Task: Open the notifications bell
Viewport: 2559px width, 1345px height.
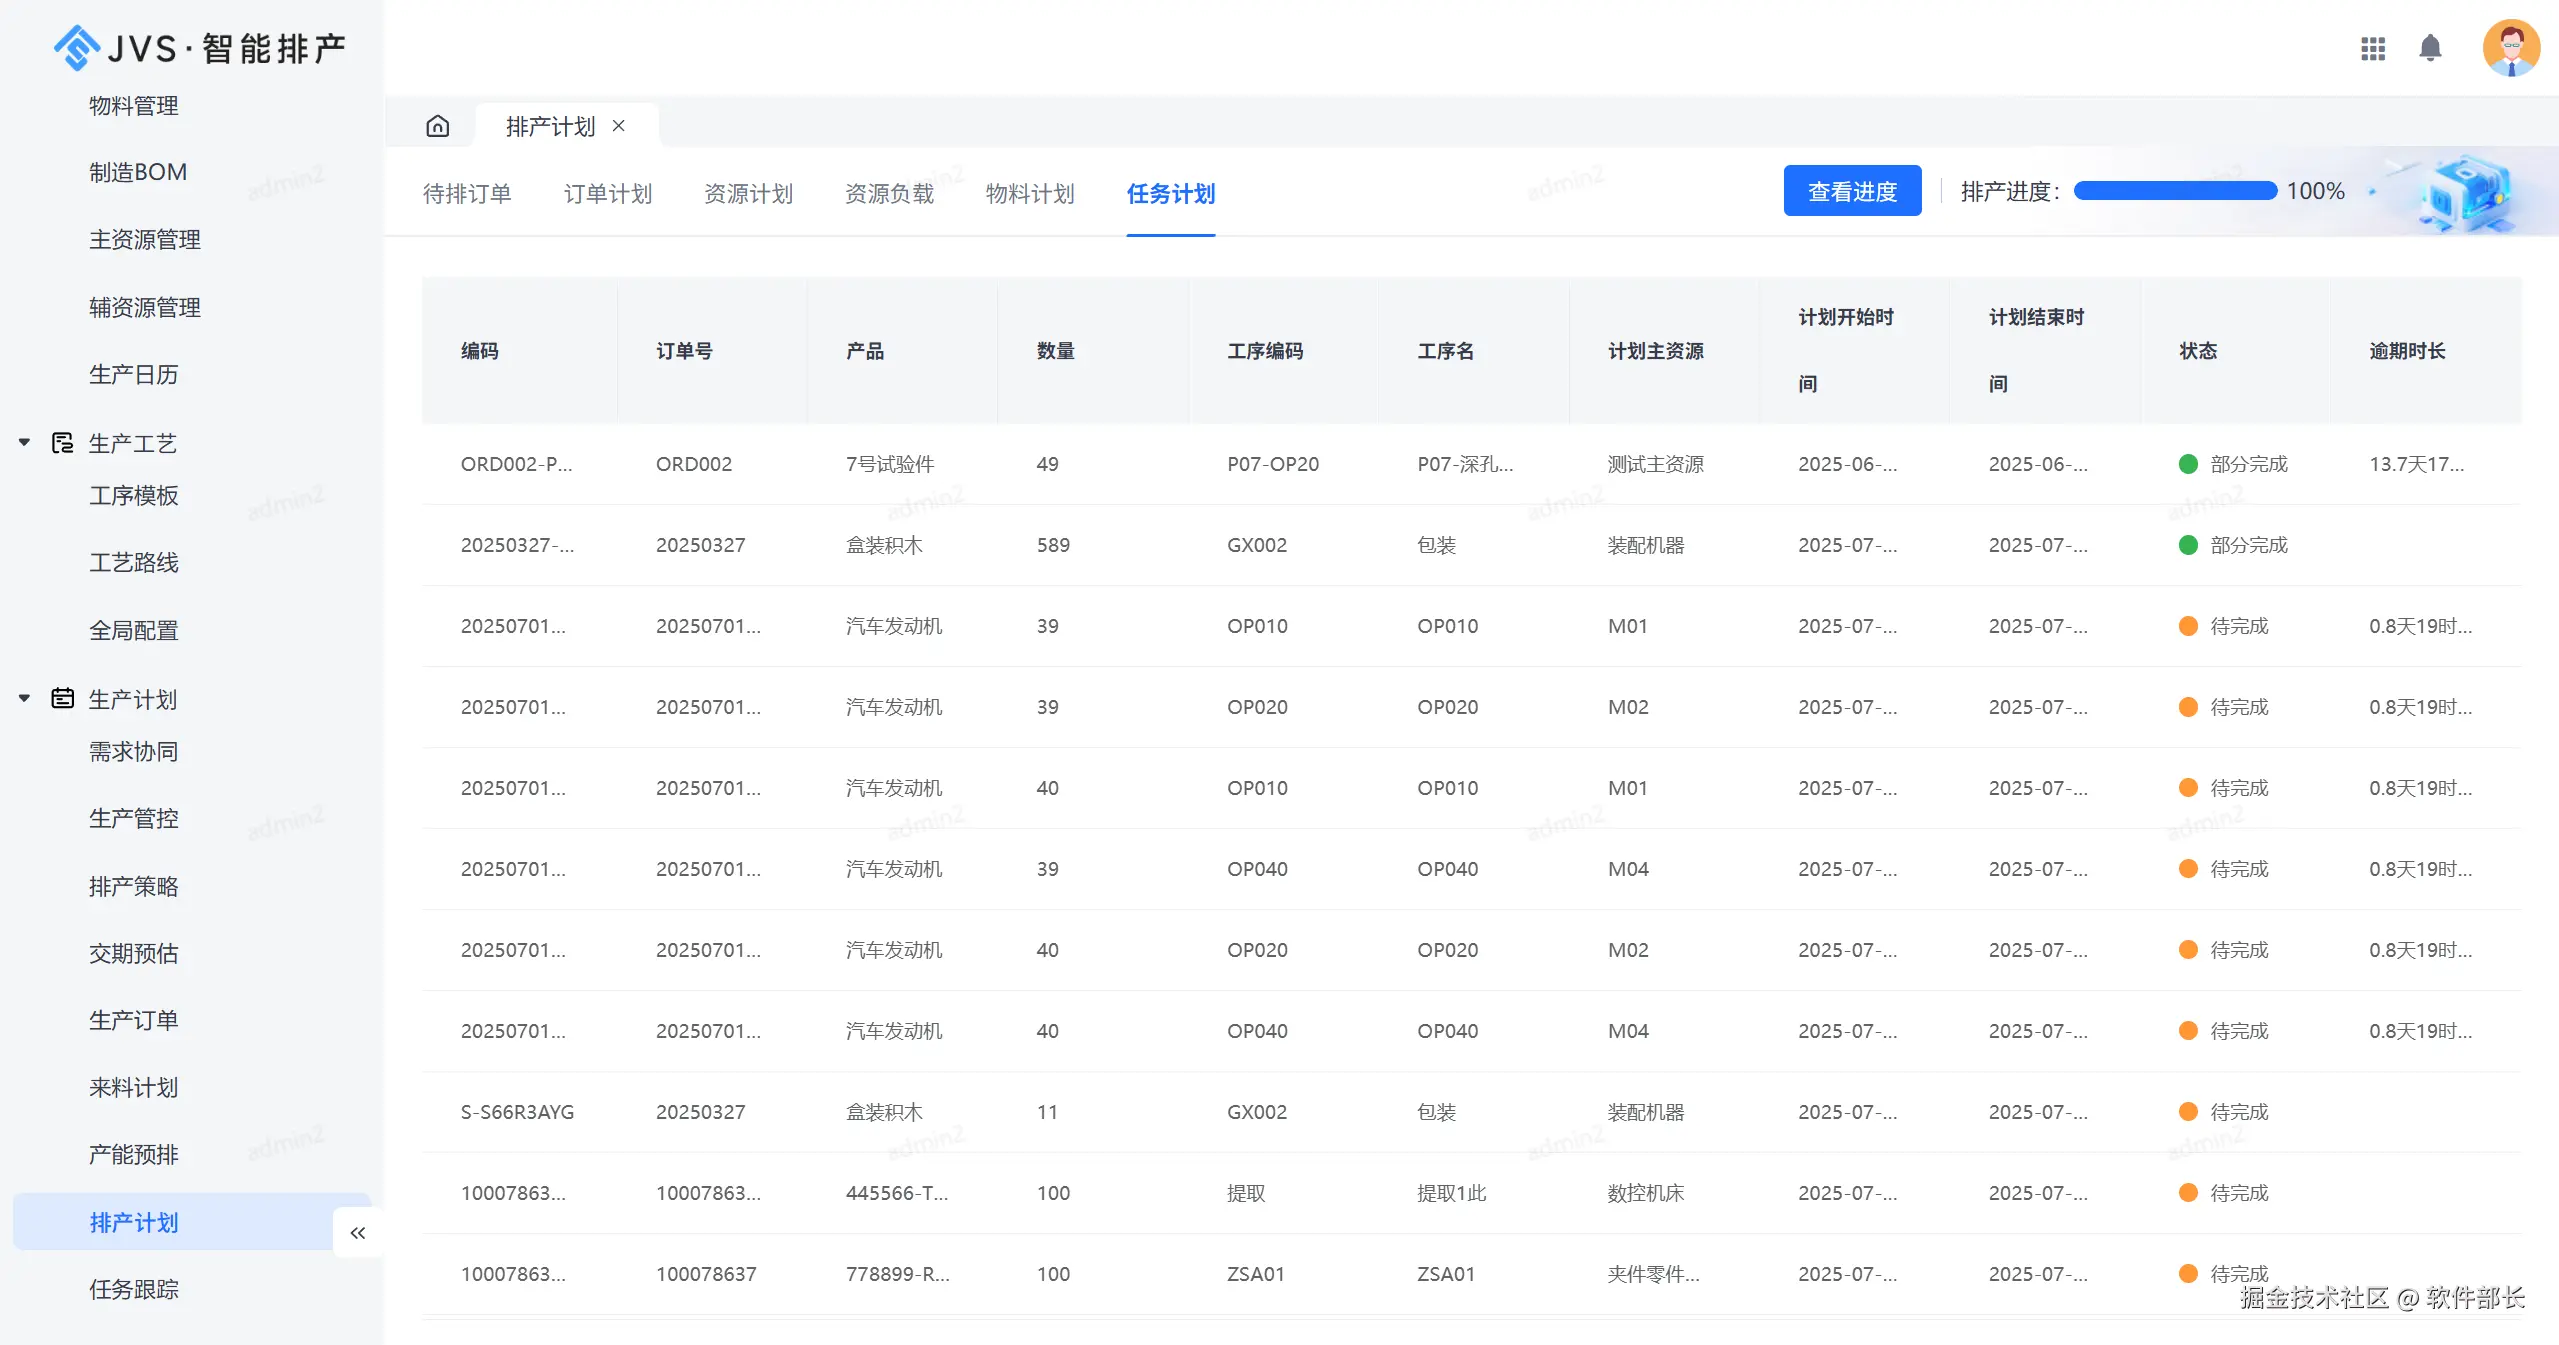Action: [x=2430, y=48]
